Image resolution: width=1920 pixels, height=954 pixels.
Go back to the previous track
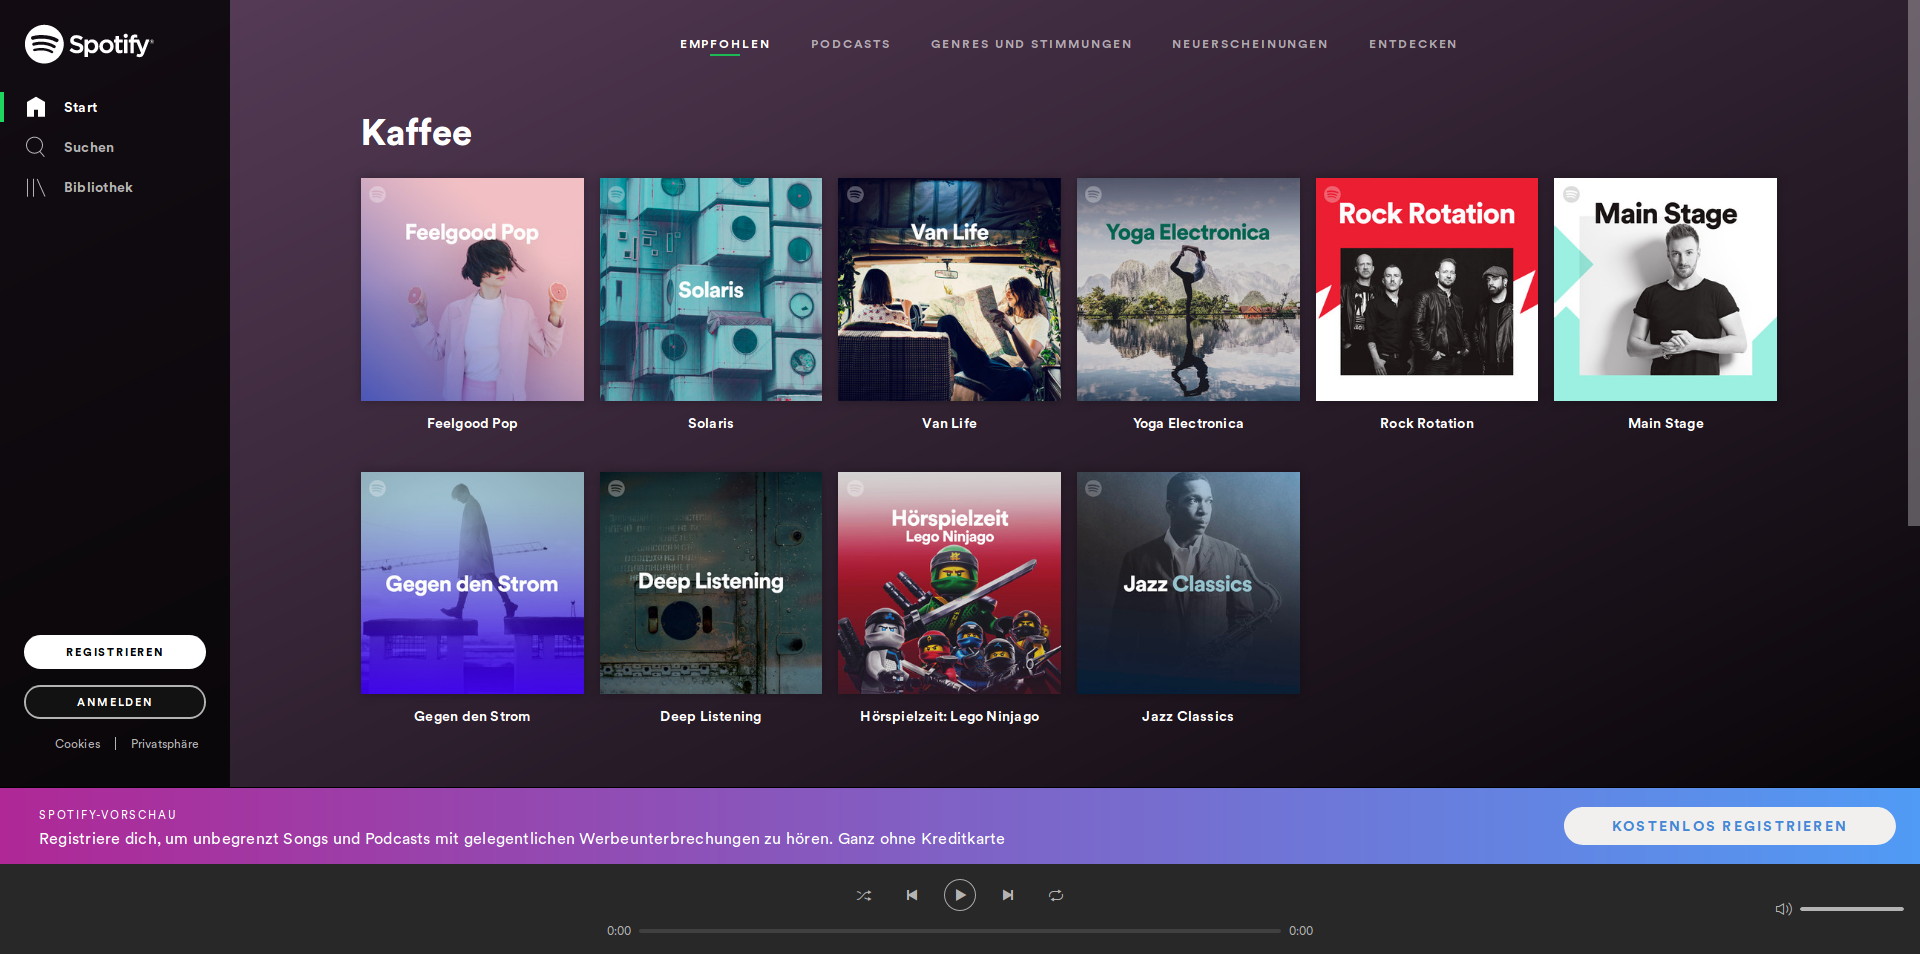pos(912,895)
